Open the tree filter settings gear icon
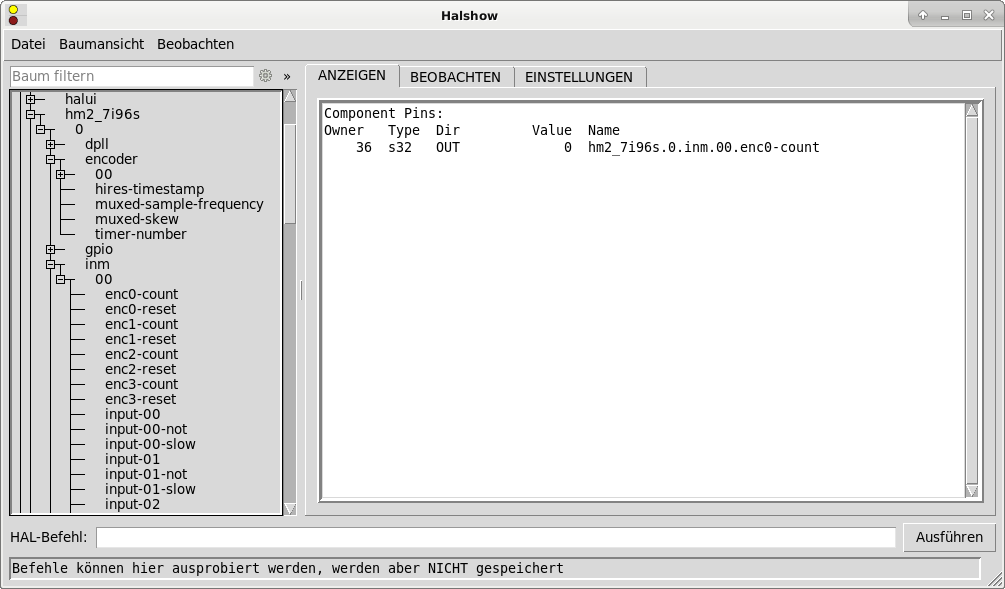 (265, 76)
